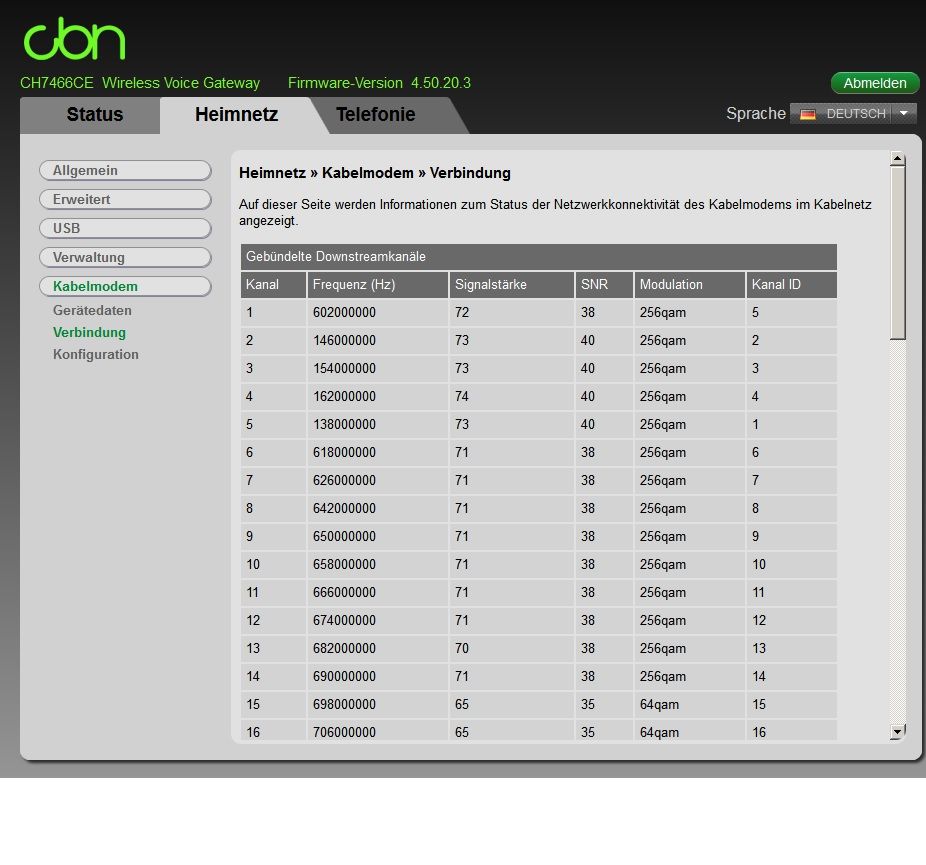
Task: Click SNR value 35 in channel 15 row
Action: pos(588,704)
